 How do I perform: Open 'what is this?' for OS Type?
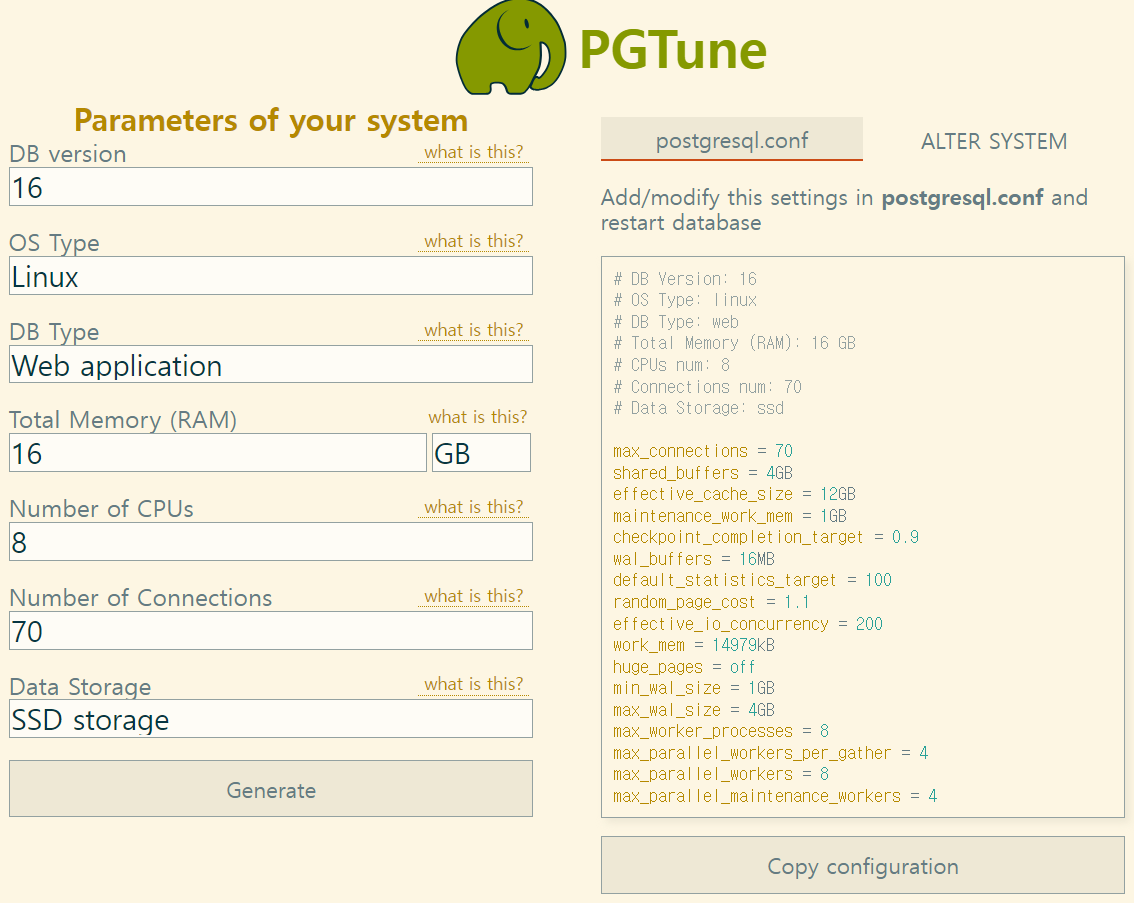click(x=474, y=241)
